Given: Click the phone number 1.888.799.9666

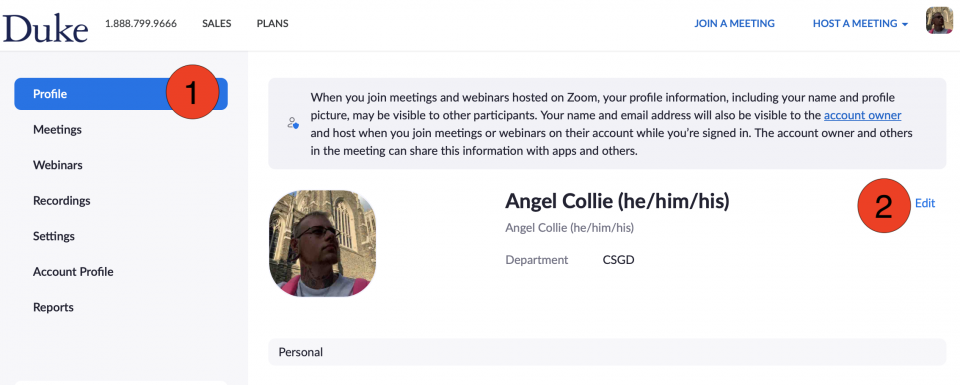Looking at the screenshot, I should (141, 24).
